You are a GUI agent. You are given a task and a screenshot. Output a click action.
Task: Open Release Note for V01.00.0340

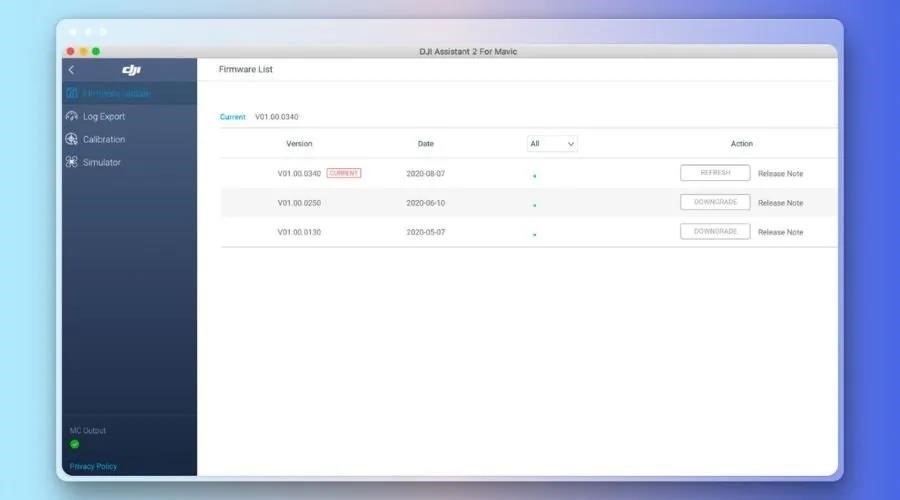point(780,173)
